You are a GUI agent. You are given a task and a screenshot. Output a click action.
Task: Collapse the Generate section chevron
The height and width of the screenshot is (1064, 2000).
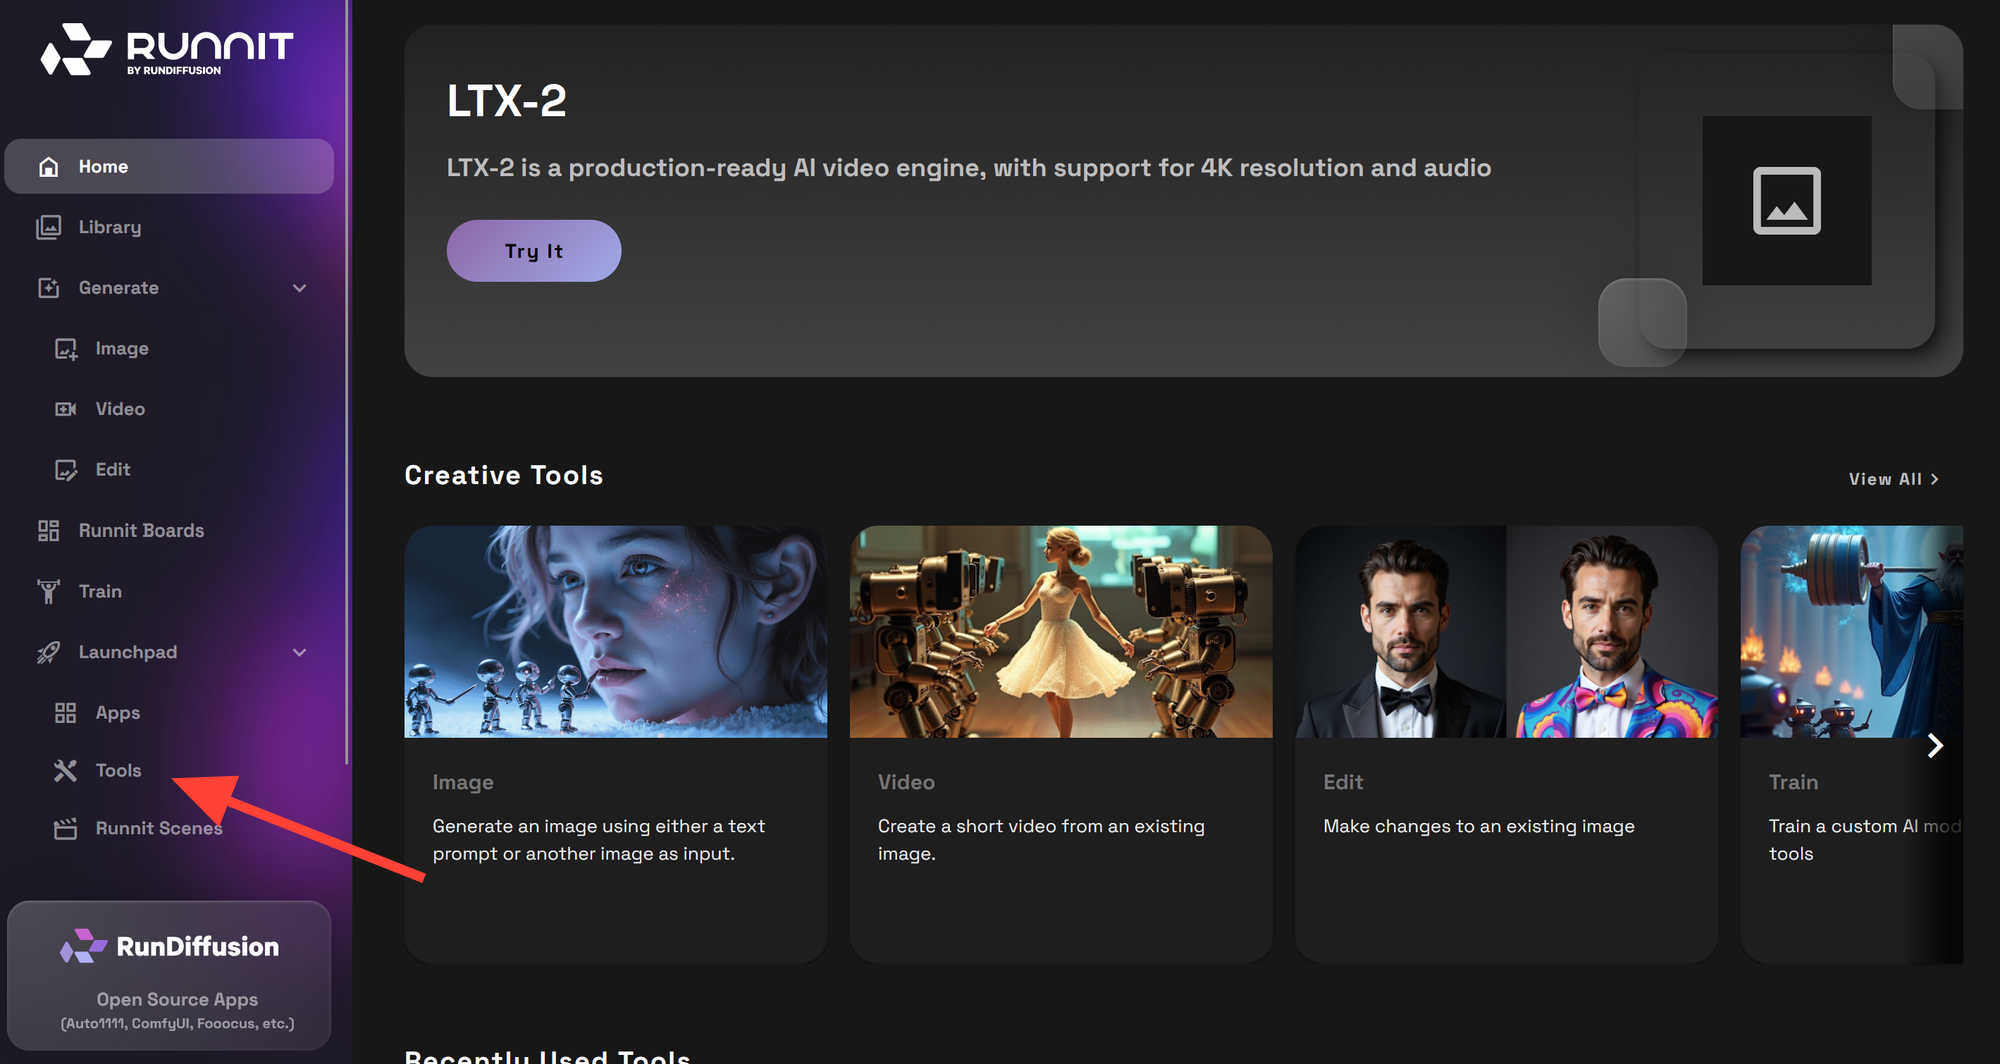[x=299, y=288]
